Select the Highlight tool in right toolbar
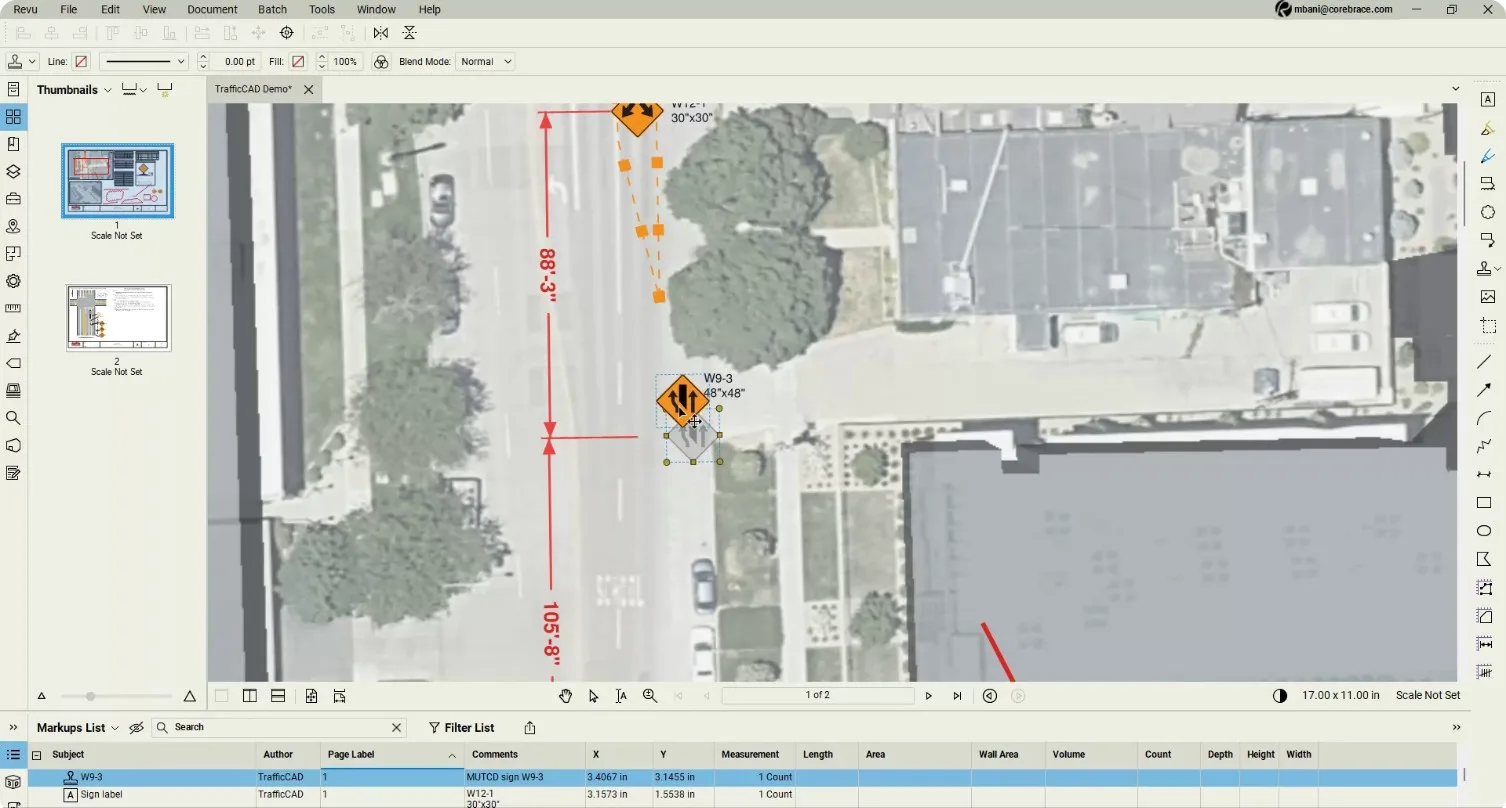The image size is (1506, 808). click(x=1487, y=128)
